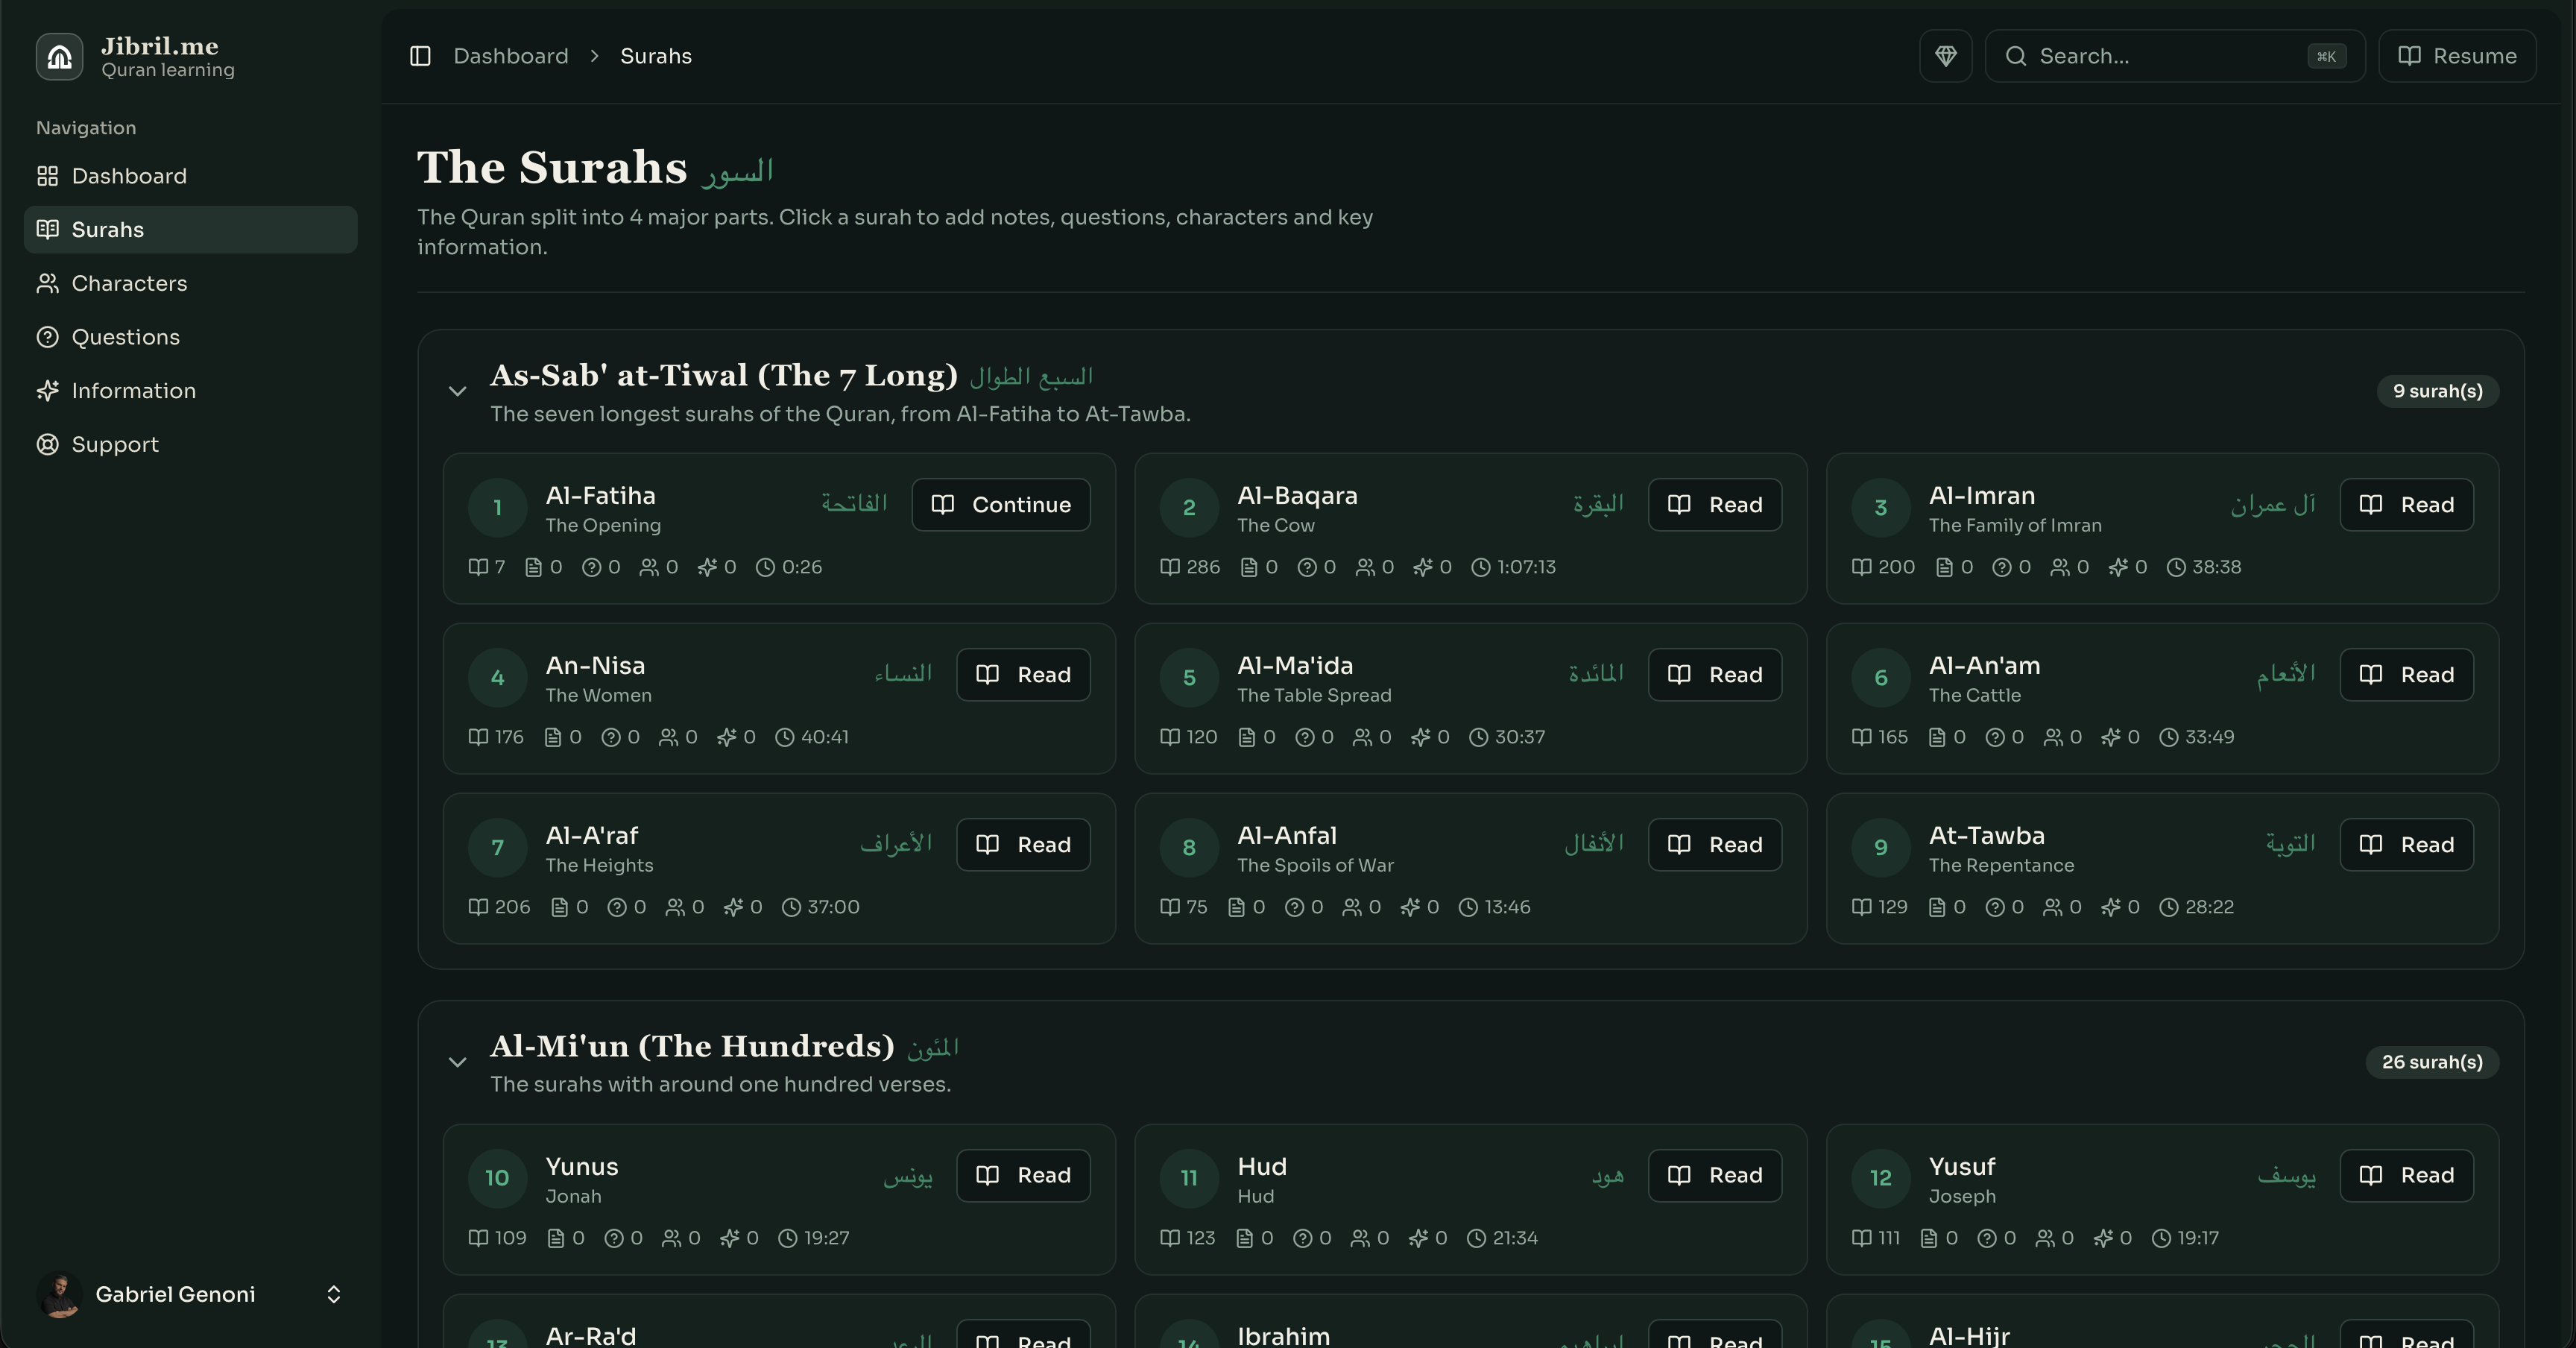Viewport: 2576px width, 1348px height.
Task: Open the Gabriel Genoni account switcher
Action: point(190,1294)
